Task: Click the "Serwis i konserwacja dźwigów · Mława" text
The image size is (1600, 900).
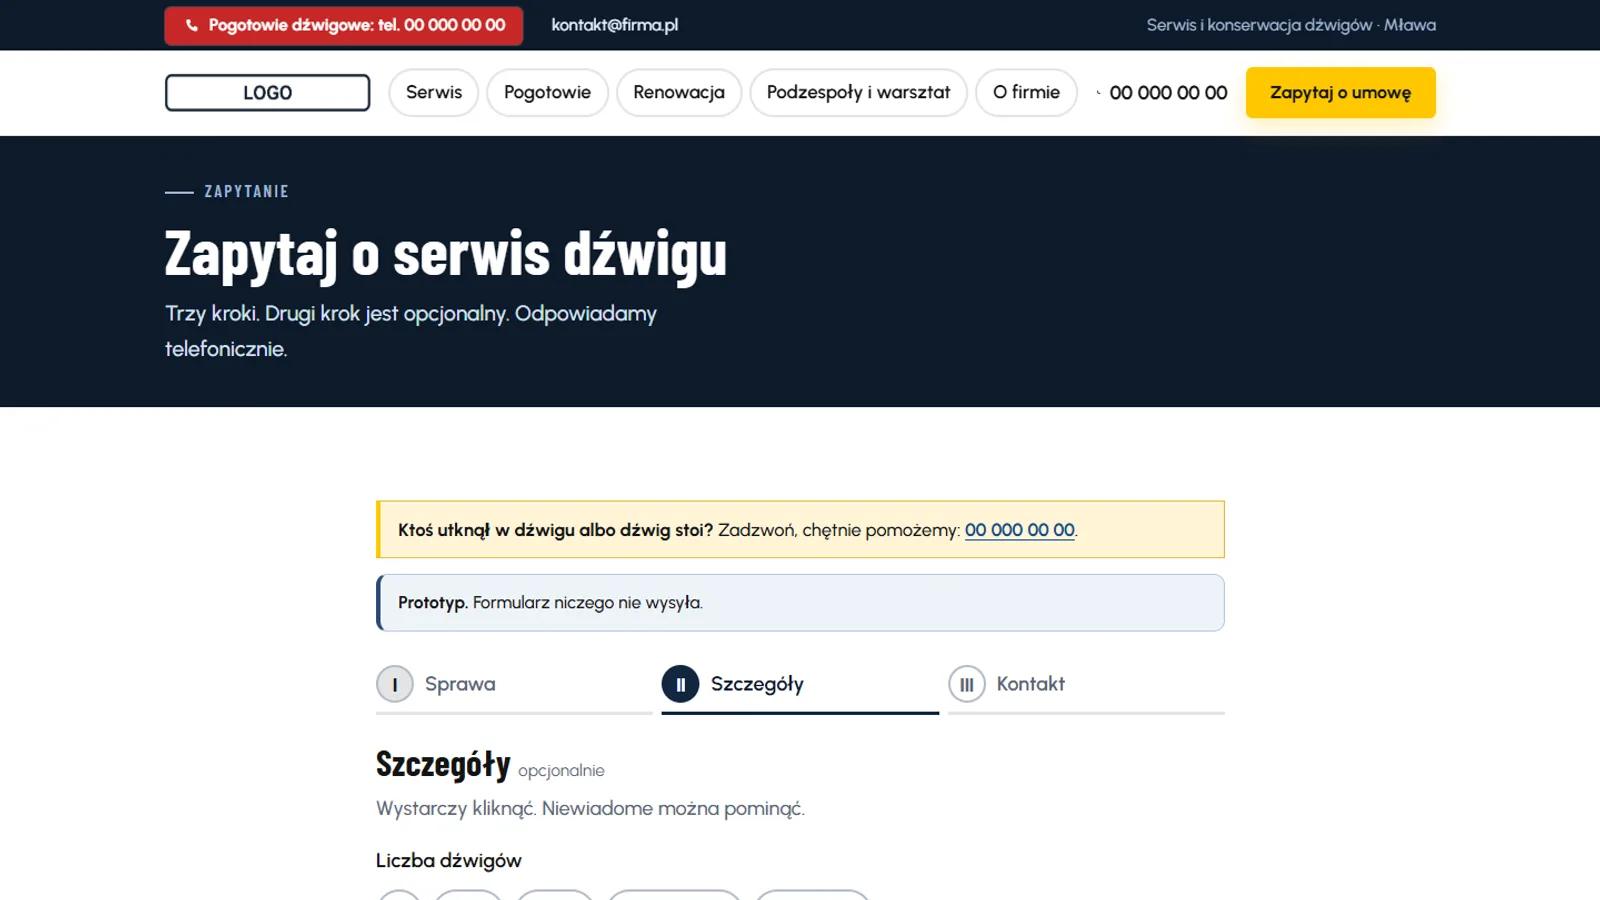Action: [1291, 25]
